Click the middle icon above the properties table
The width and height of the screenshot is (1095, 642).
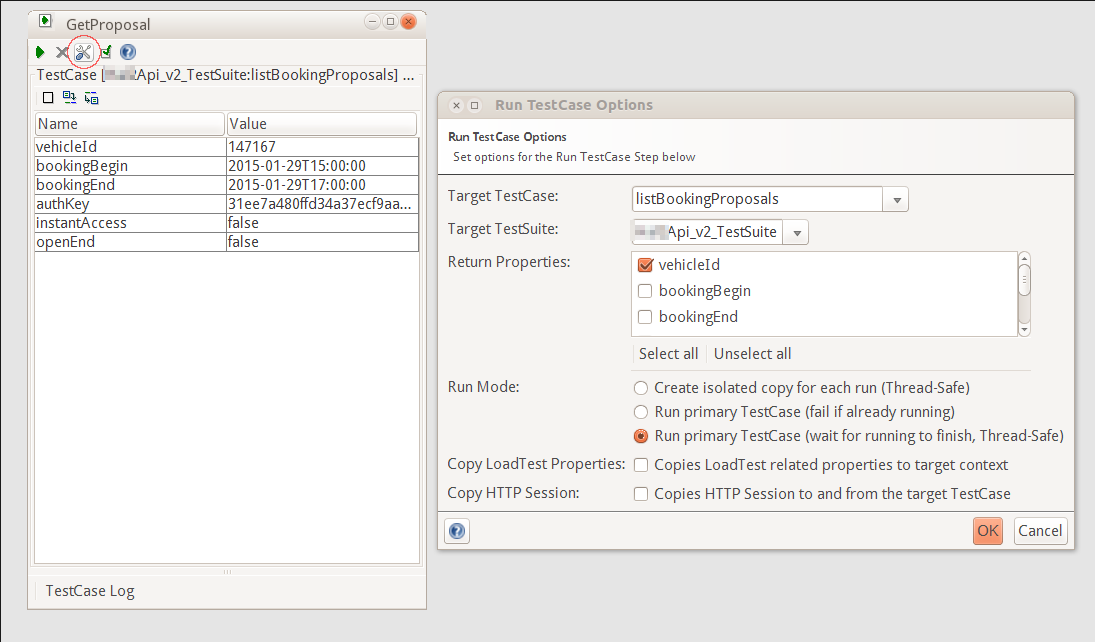[69, 97]
